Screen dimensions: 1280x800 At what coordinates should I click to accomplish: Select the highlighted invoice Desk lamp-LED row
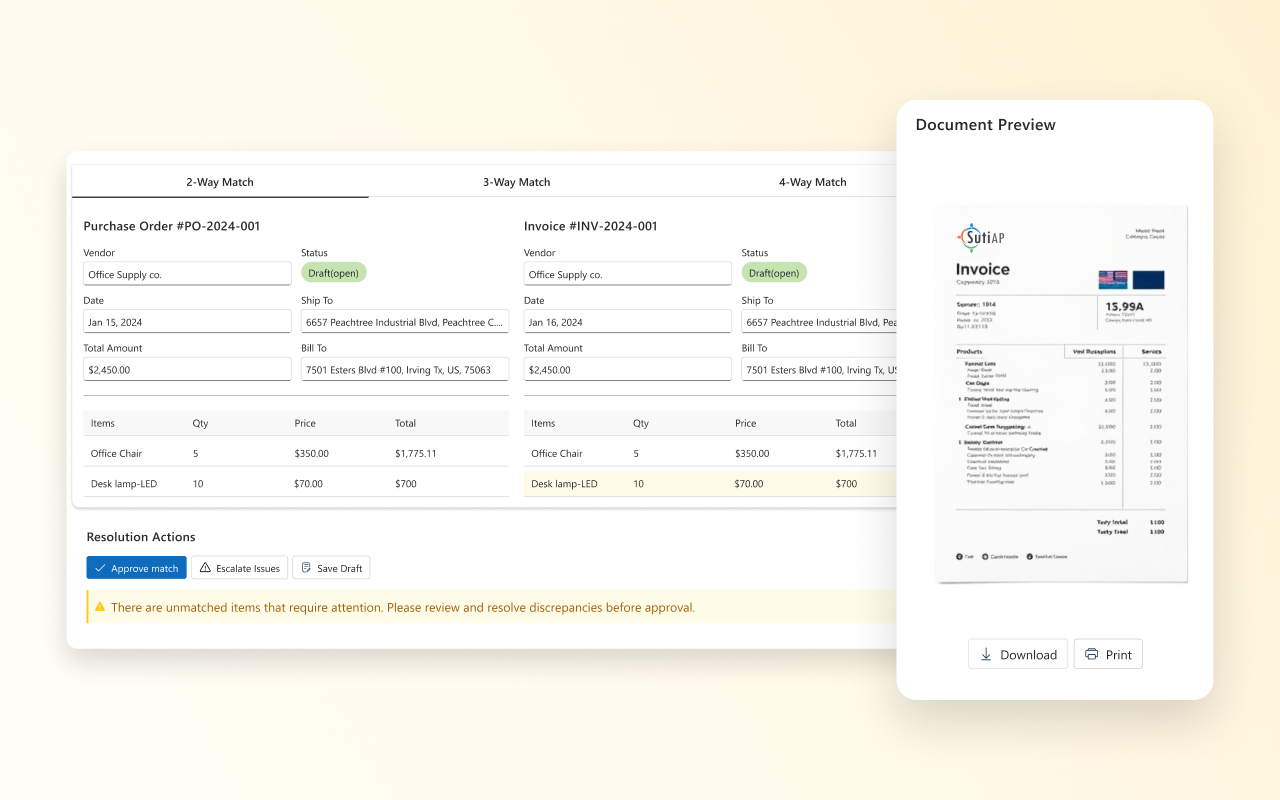point(710,484)
